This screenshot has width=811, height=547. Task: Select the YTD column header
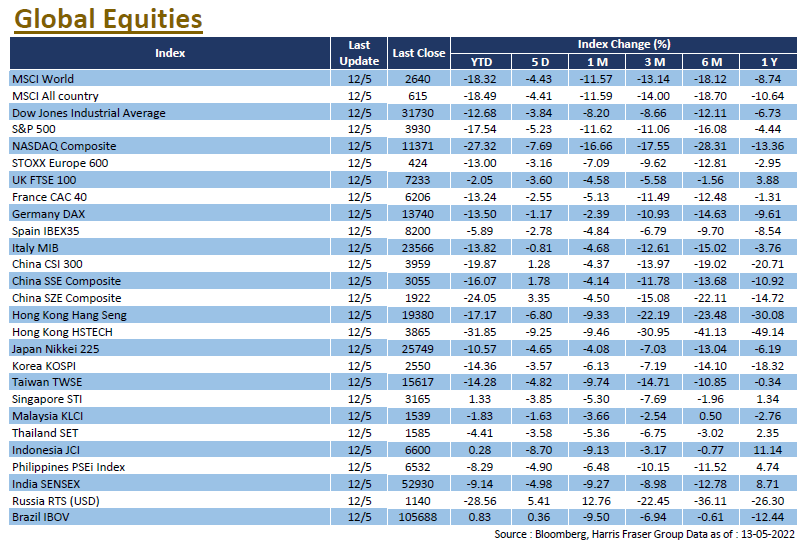pyautogui.click(x=481, y=62)
